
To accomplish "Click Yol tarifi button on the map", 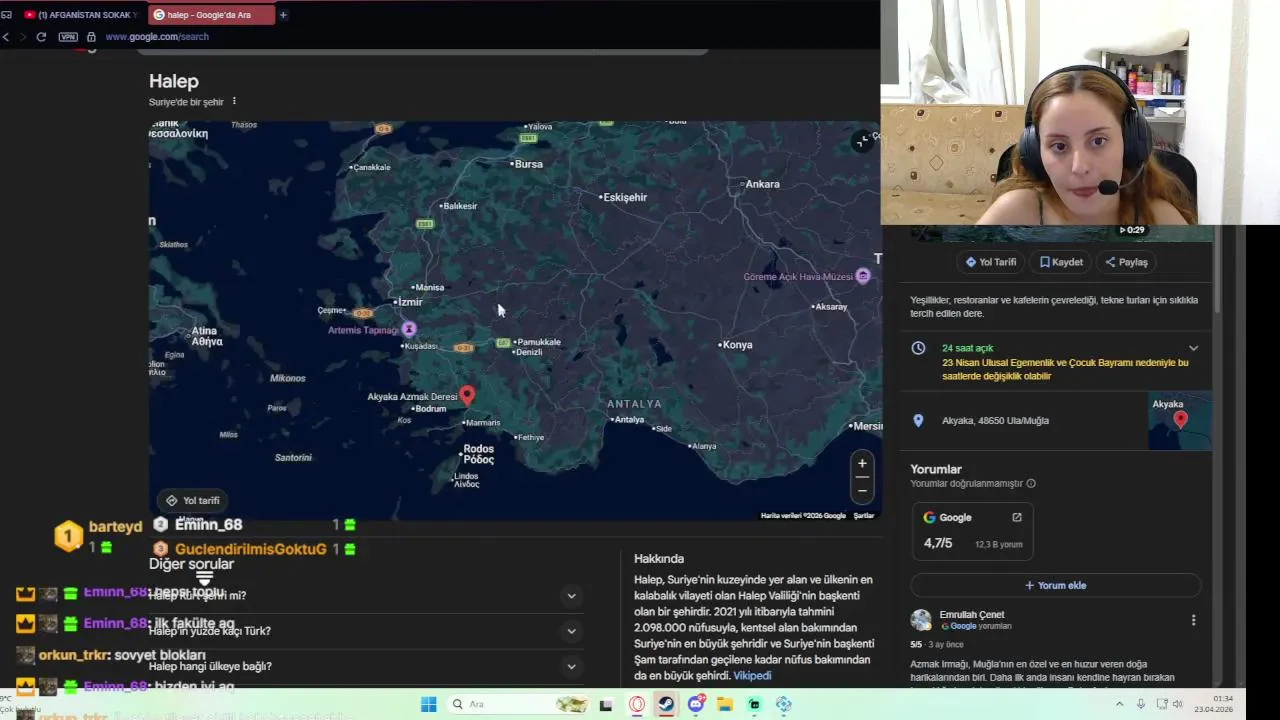I will pyautogui.click(x=193, y=500).
